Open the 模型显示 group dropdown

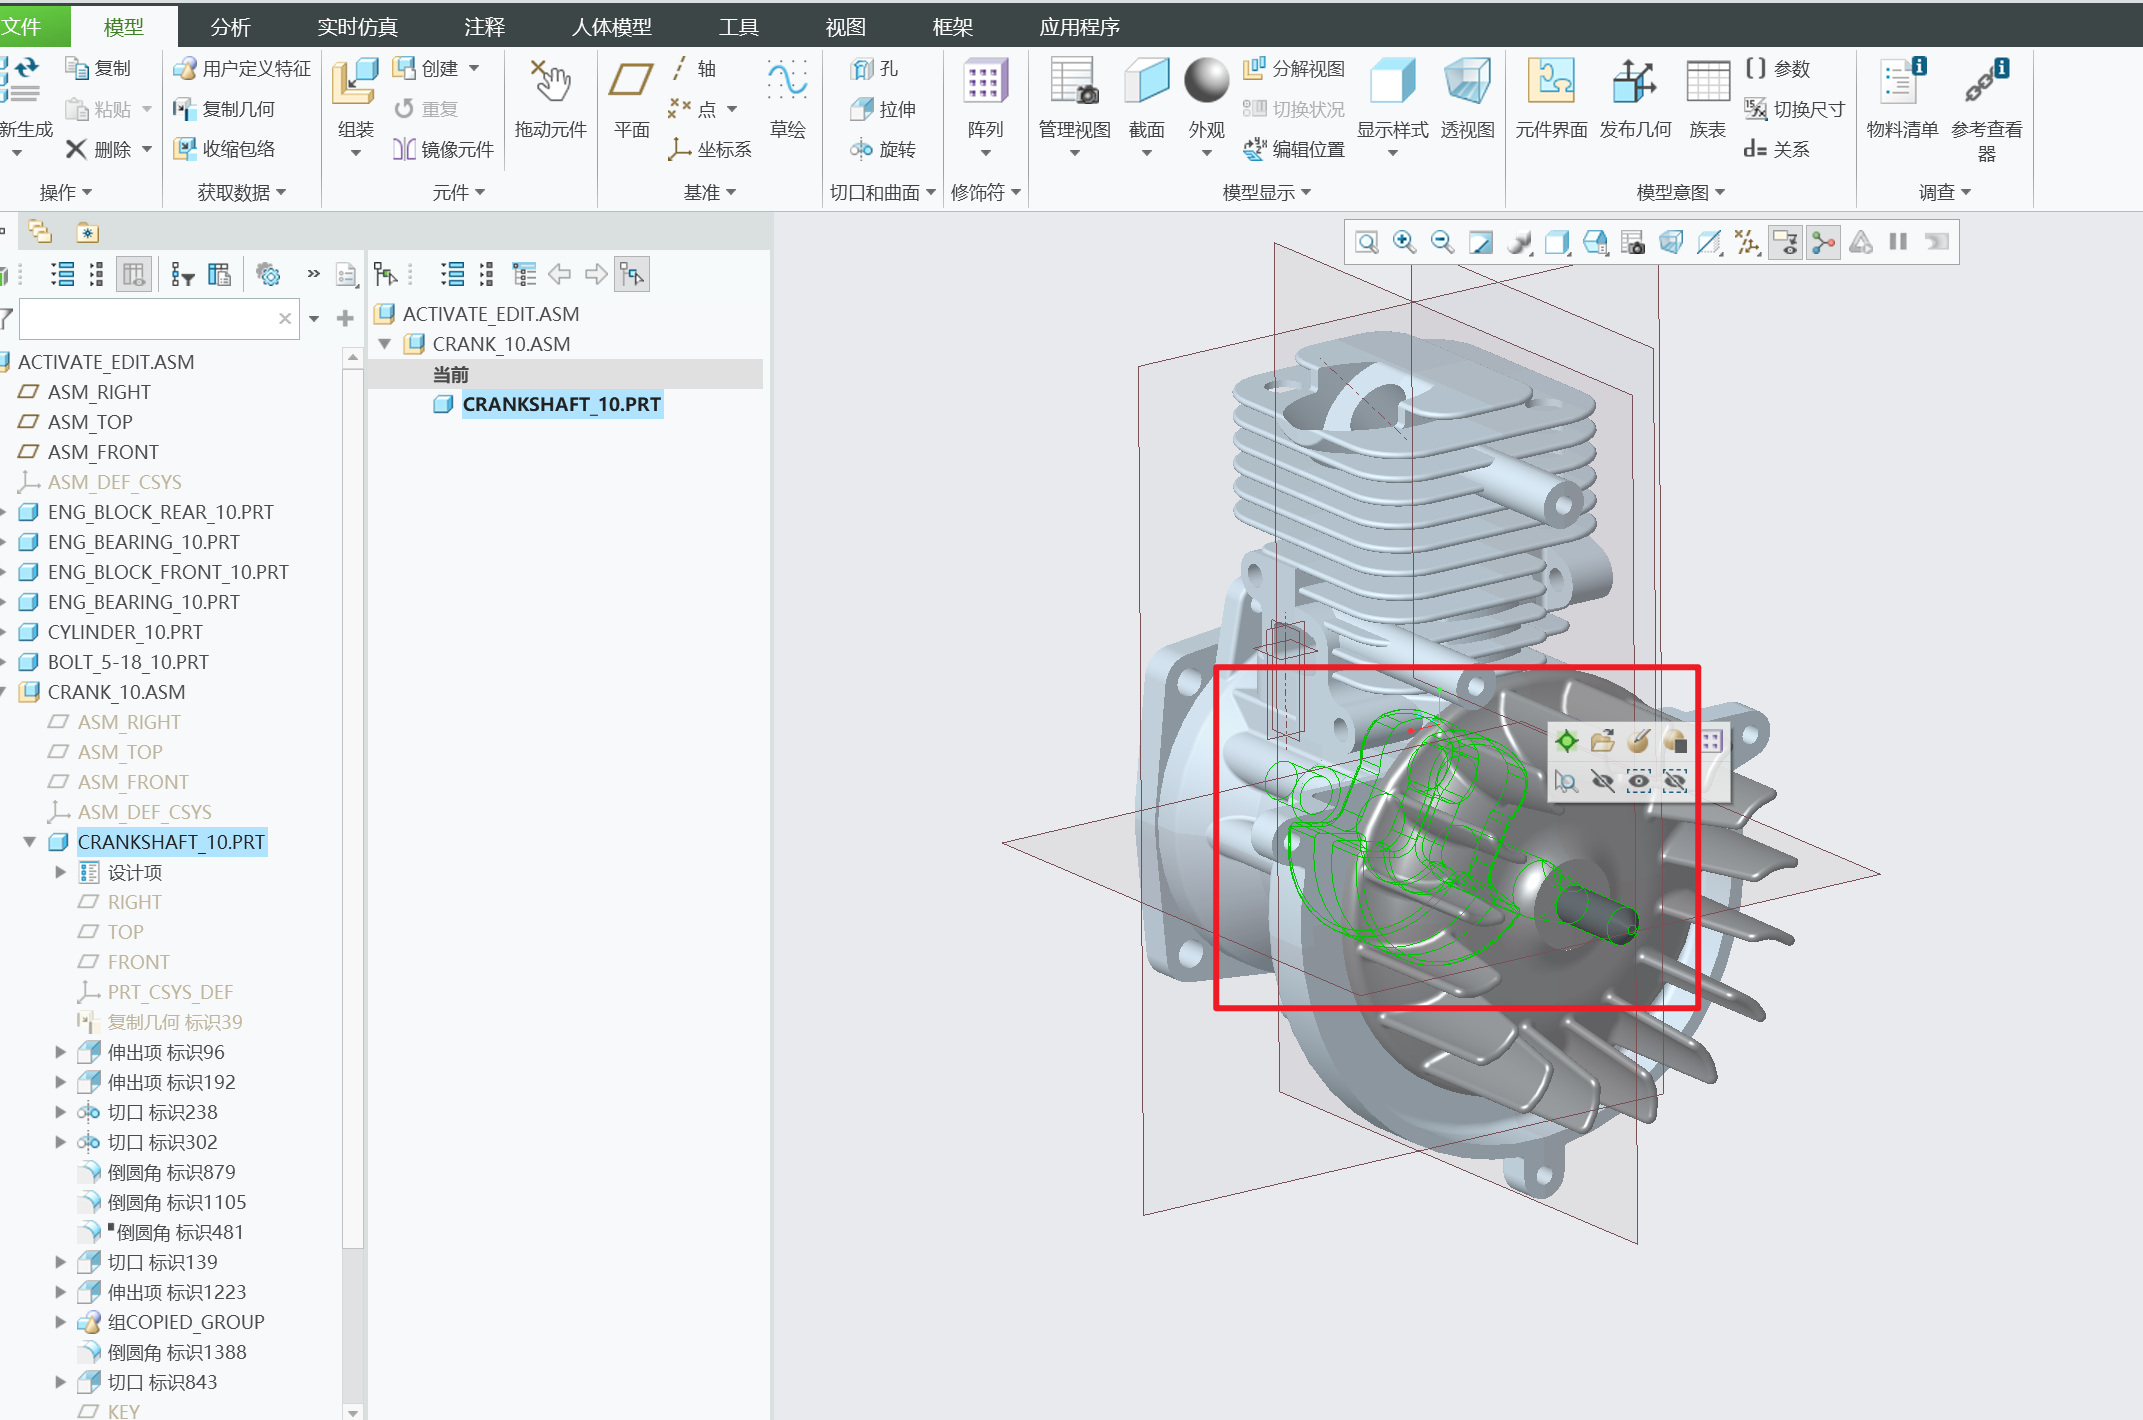pos(1266,192)
